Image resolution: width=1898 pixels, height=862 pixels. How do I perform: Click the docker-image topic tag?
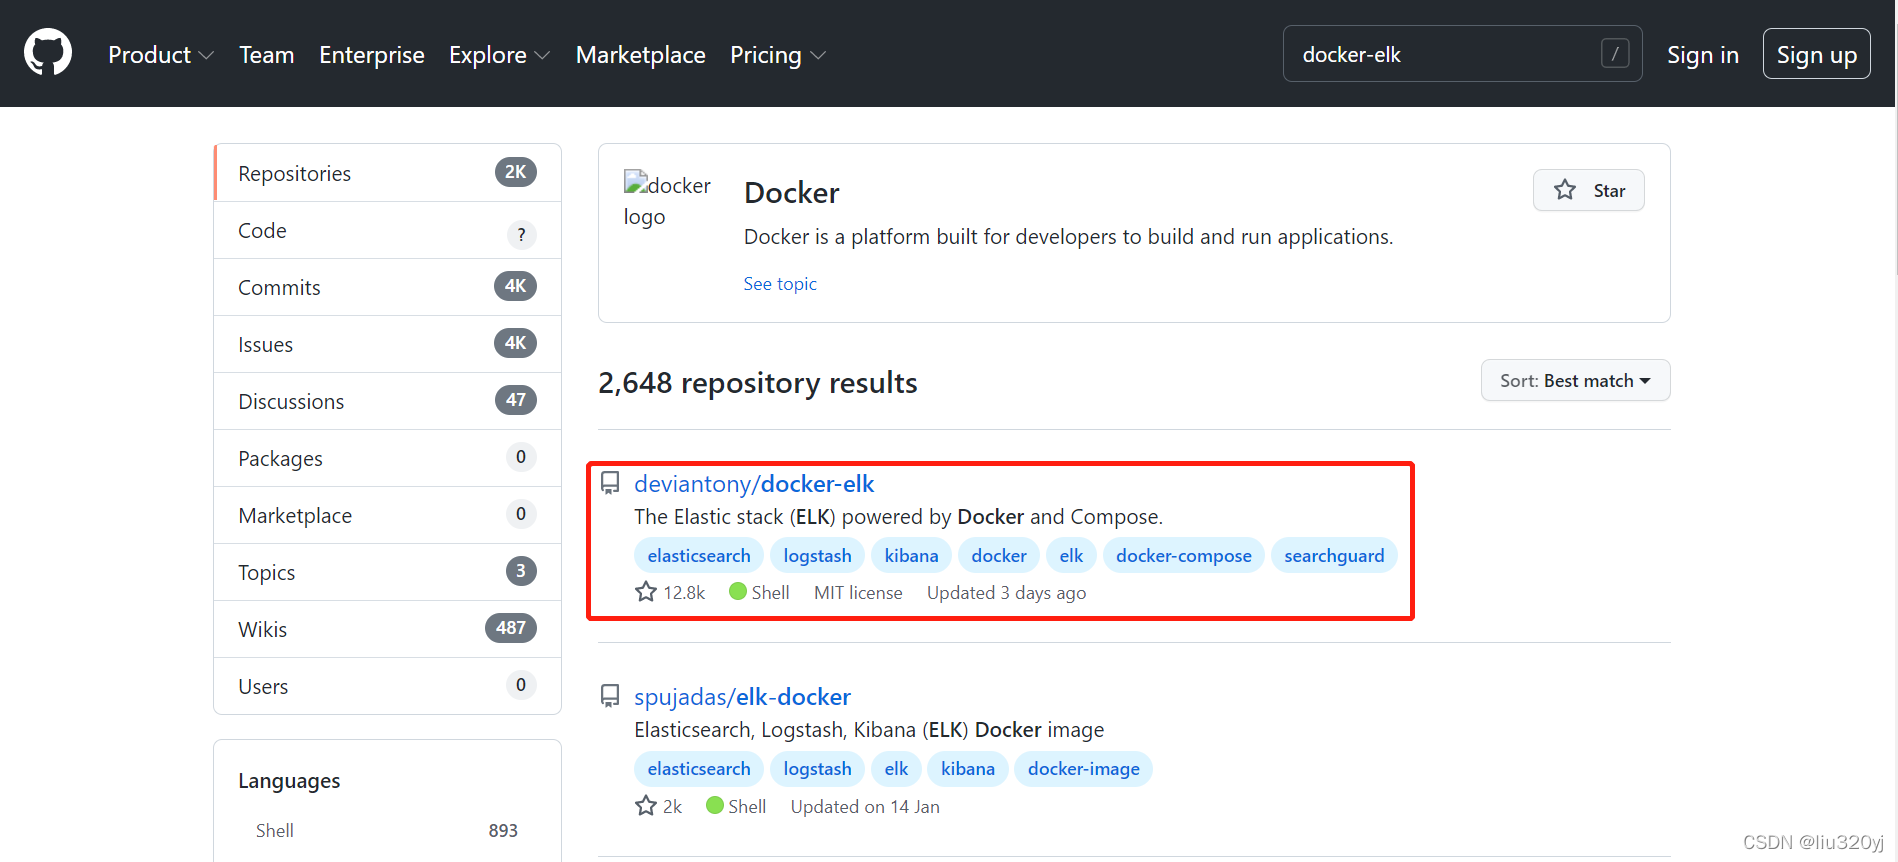(1084, 768)
